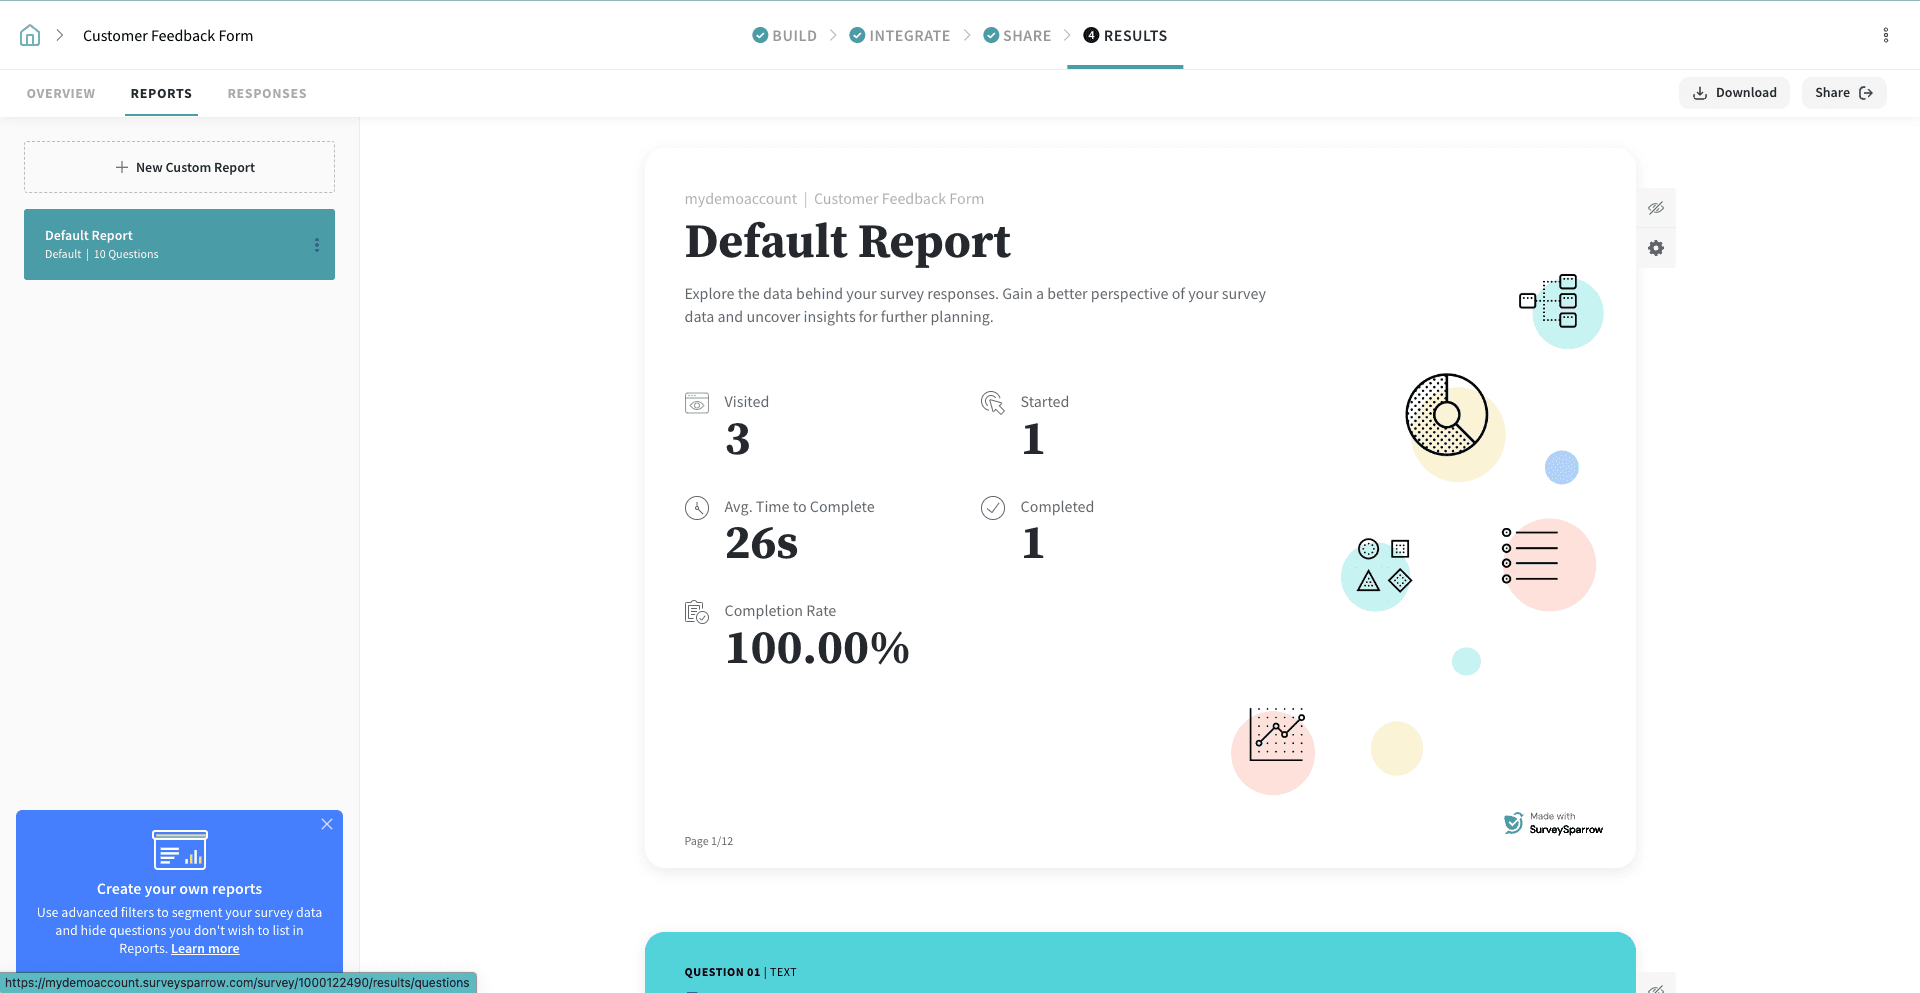
Task: Open Default Report options kebab menu
Action: [317, 245]
